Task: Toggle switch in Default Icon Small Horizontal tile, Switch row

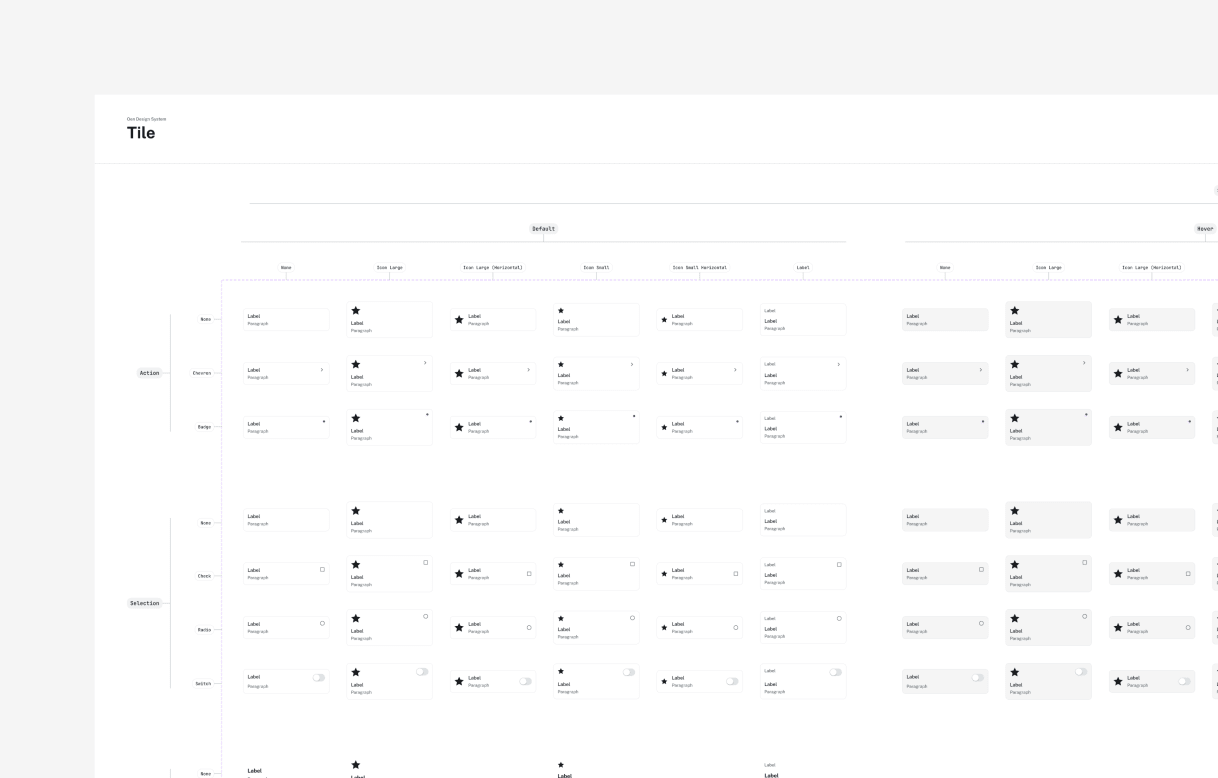Action: (x=732, y=681)
